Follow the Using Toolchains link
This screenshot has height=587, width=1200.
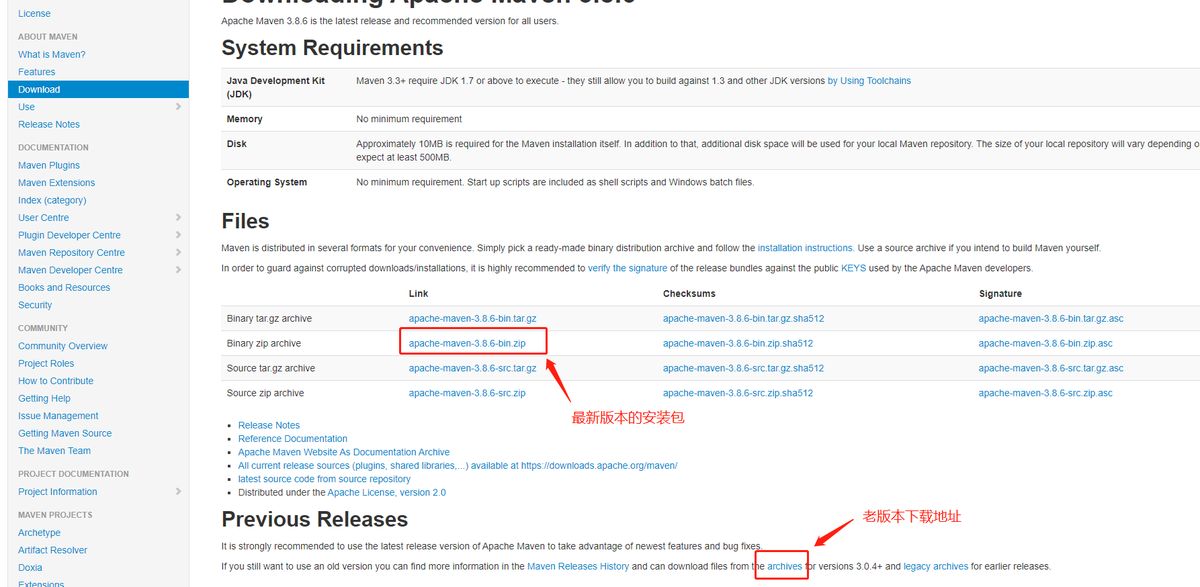click(869, 81)
